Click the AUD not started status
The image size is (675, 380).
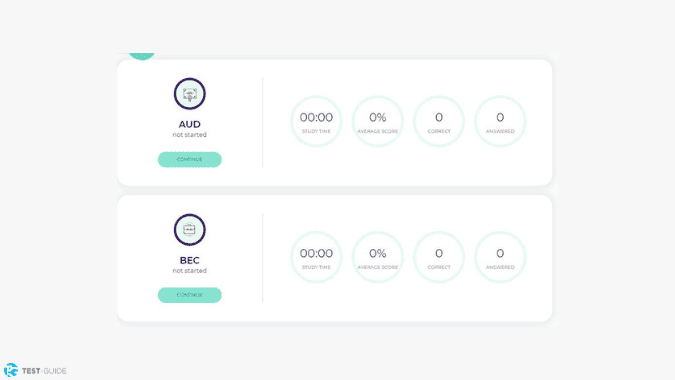pos(189,135)
